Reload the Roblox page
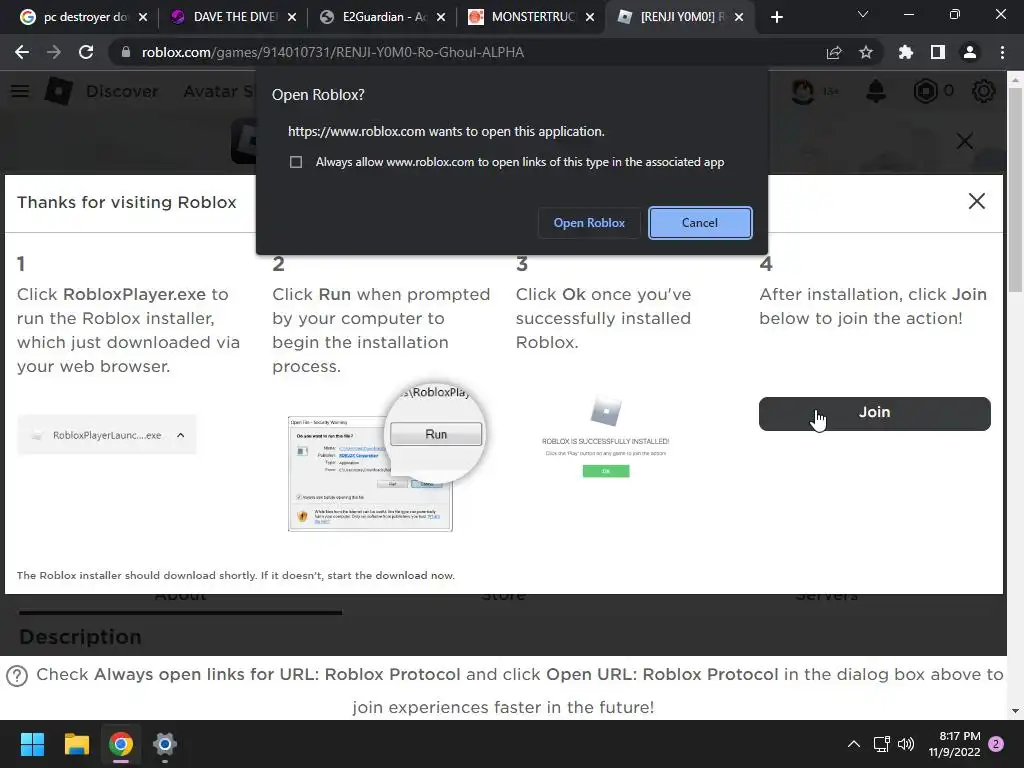Viewport: 1024px width, 768px height. coord(86,52)
